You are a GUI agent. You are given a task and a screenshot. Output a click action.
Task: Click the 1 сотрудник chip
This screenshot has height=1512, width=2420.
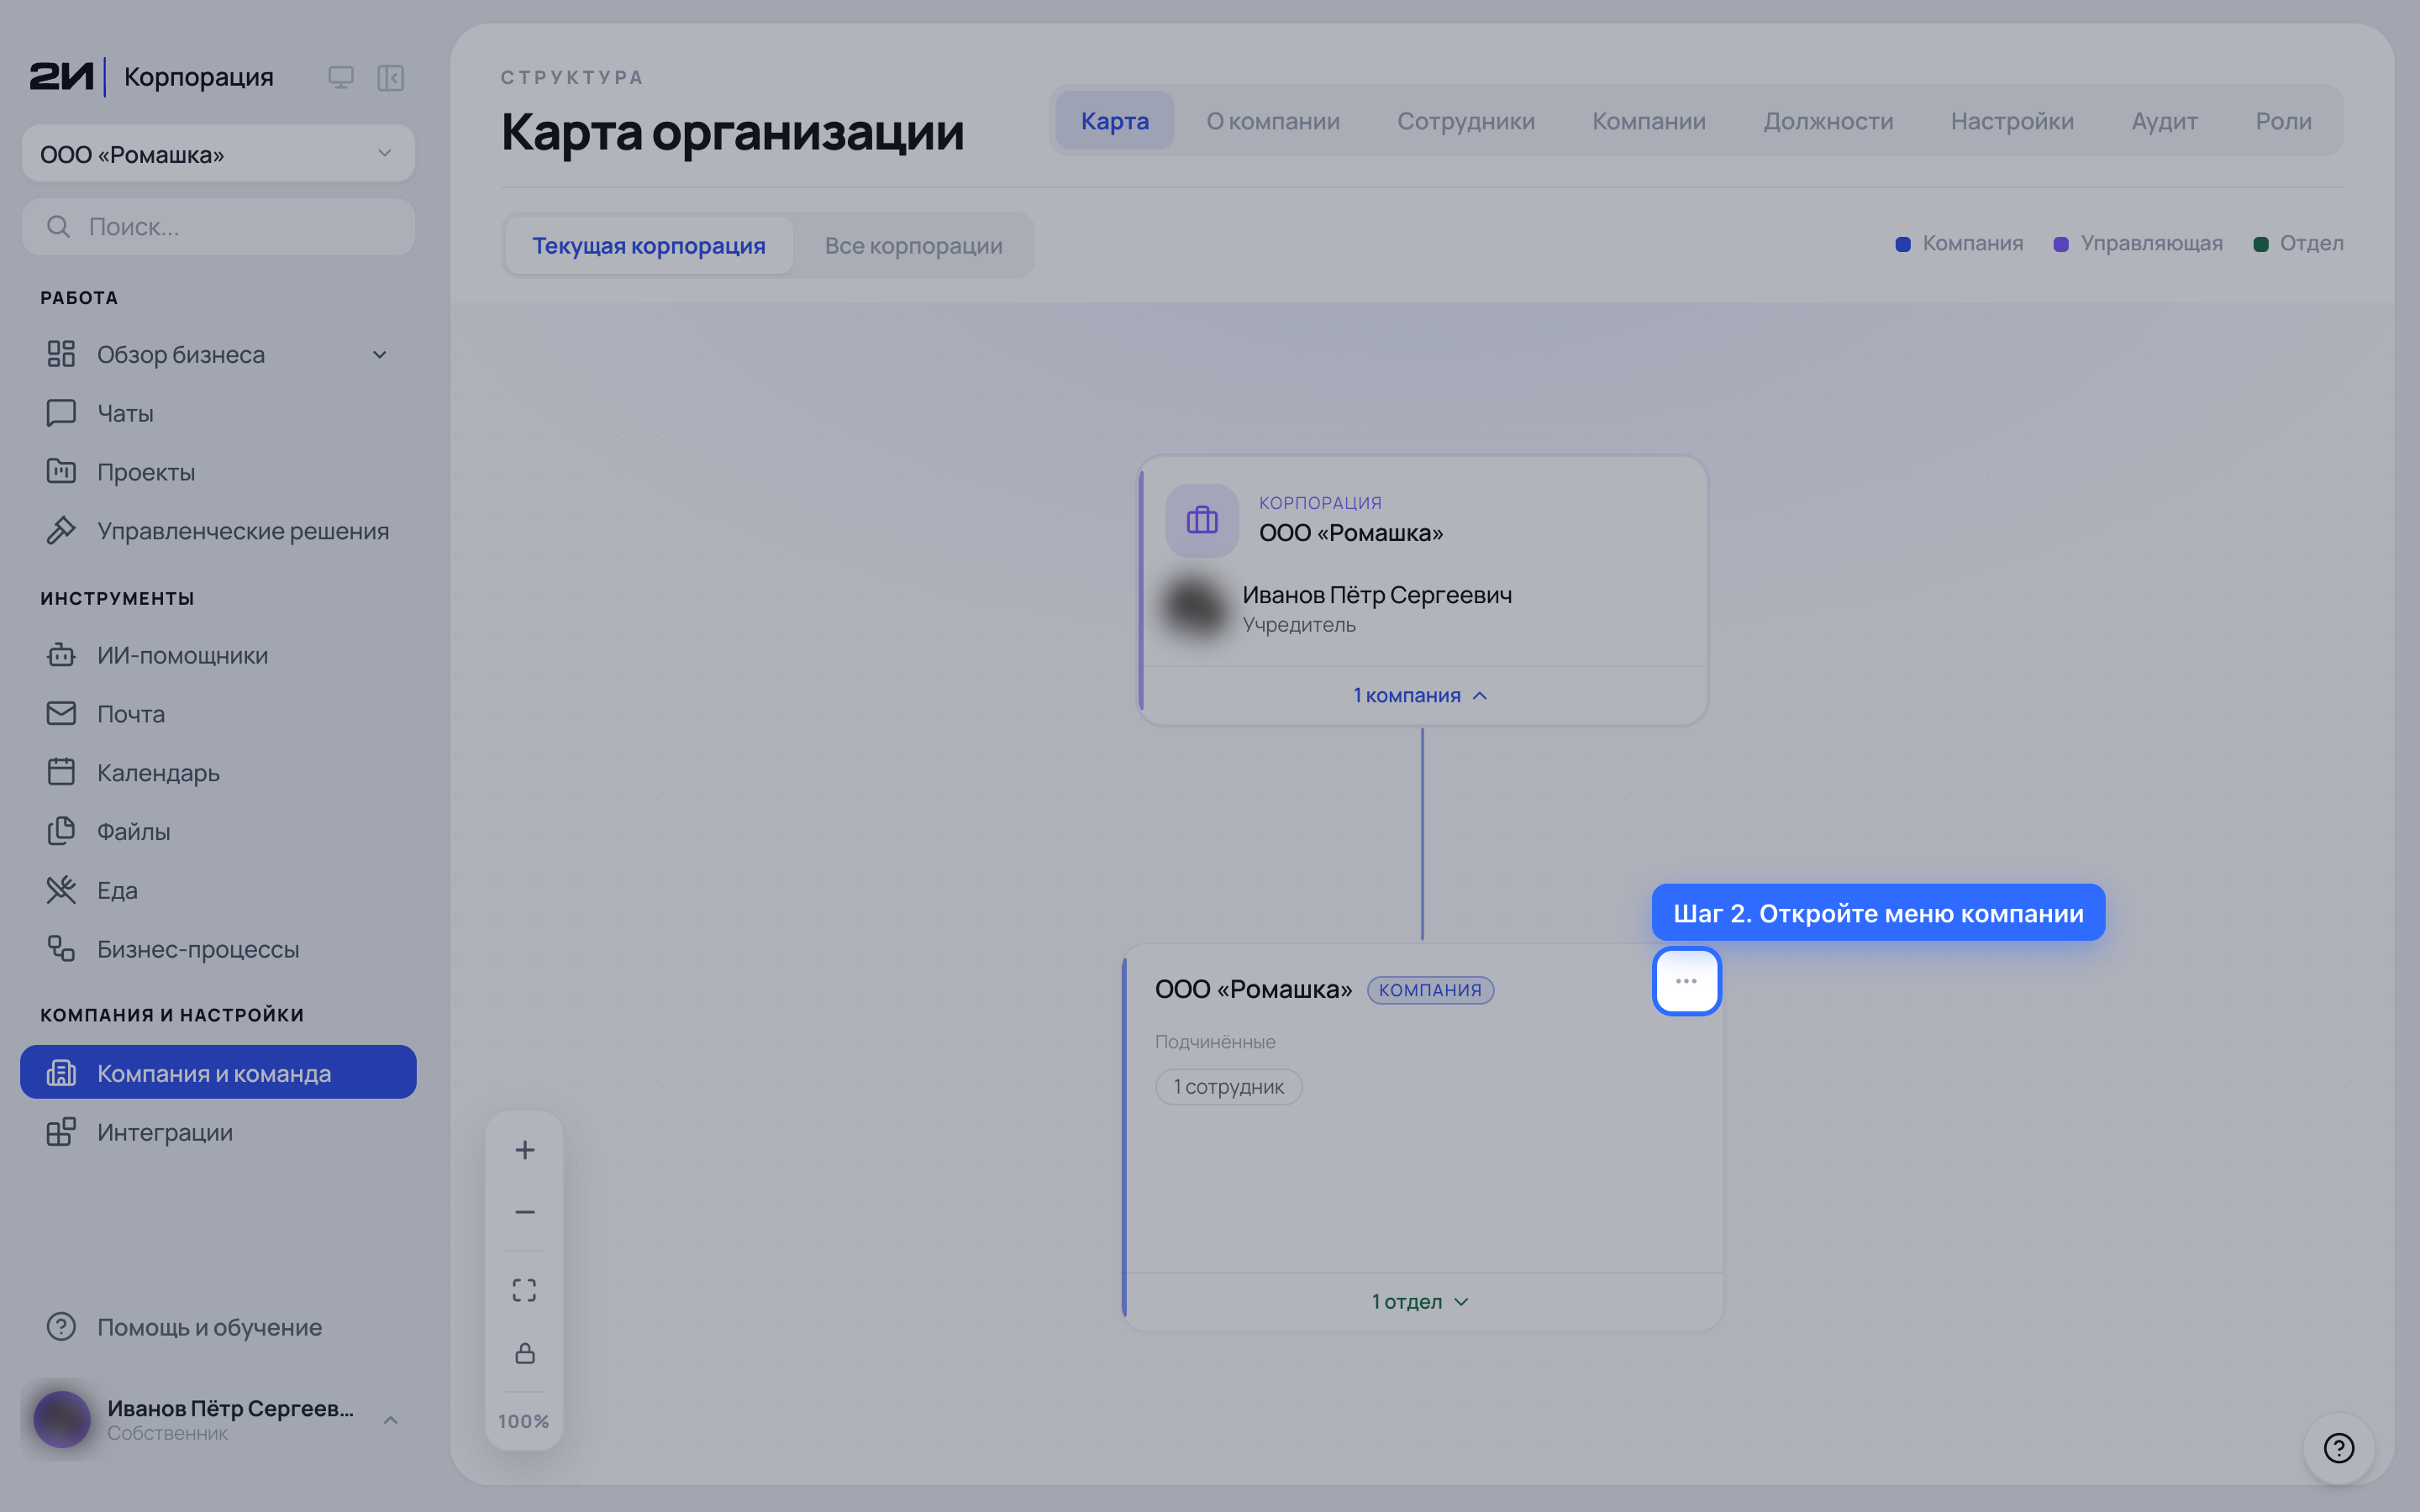point(1228,1087)
